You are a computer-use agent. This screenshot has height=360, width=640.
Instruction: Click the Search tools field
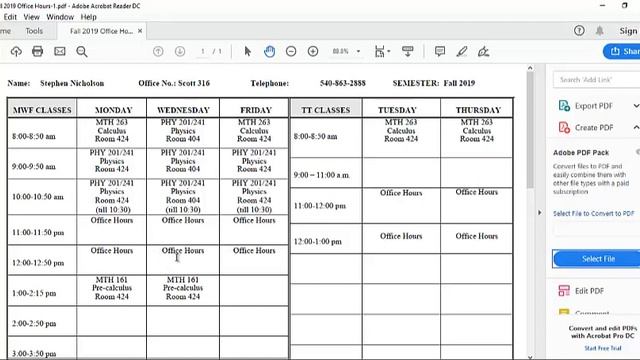tap(596, 80)
